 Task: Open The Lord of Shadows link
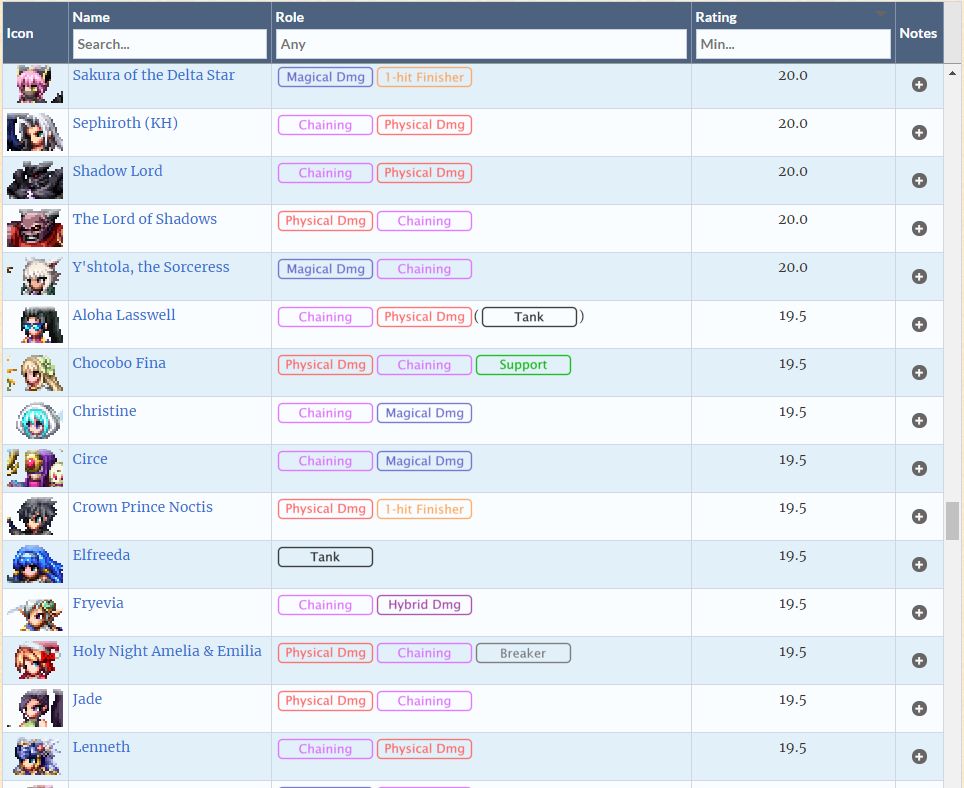144,219
